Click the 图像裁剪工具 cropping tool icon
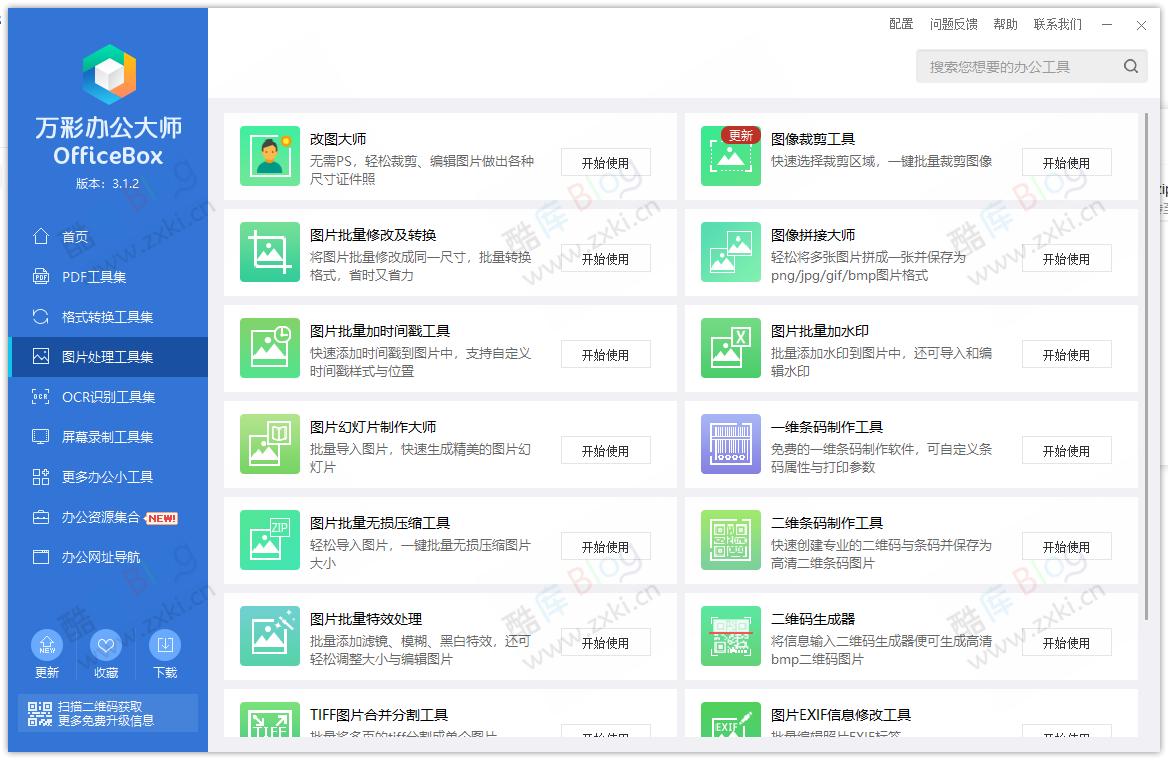Screen dimensions: 1168x760 [730, 155]
